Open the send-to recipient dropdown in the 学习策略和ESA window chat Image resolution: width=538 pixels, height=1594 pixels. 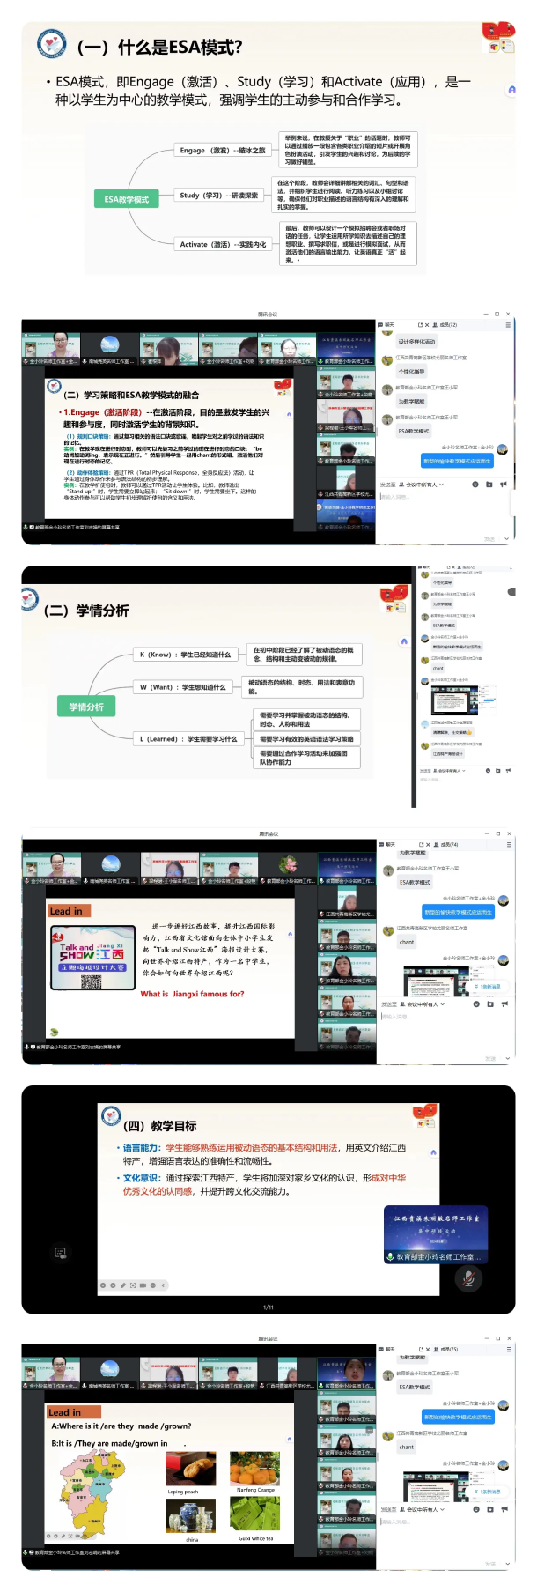click(x=420, y=484)
